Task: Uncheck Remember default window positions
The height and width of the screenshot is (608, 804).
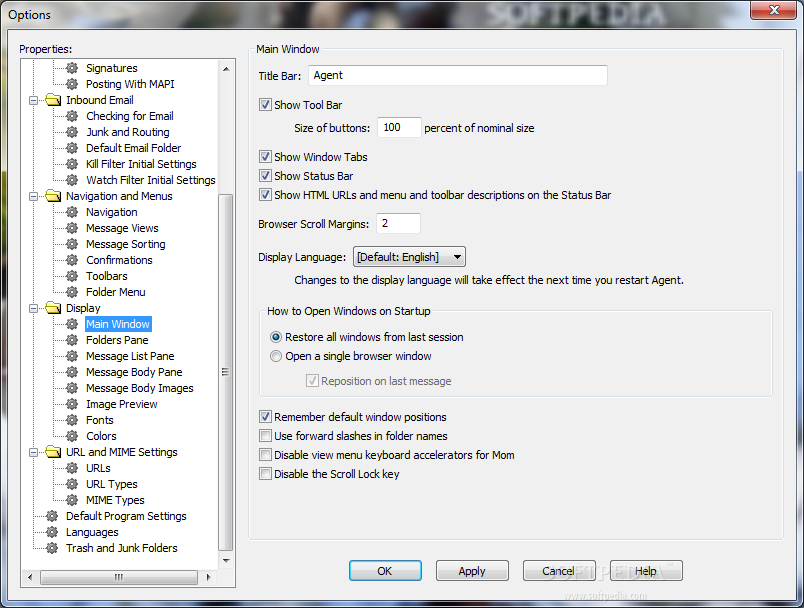Action: 265,417
